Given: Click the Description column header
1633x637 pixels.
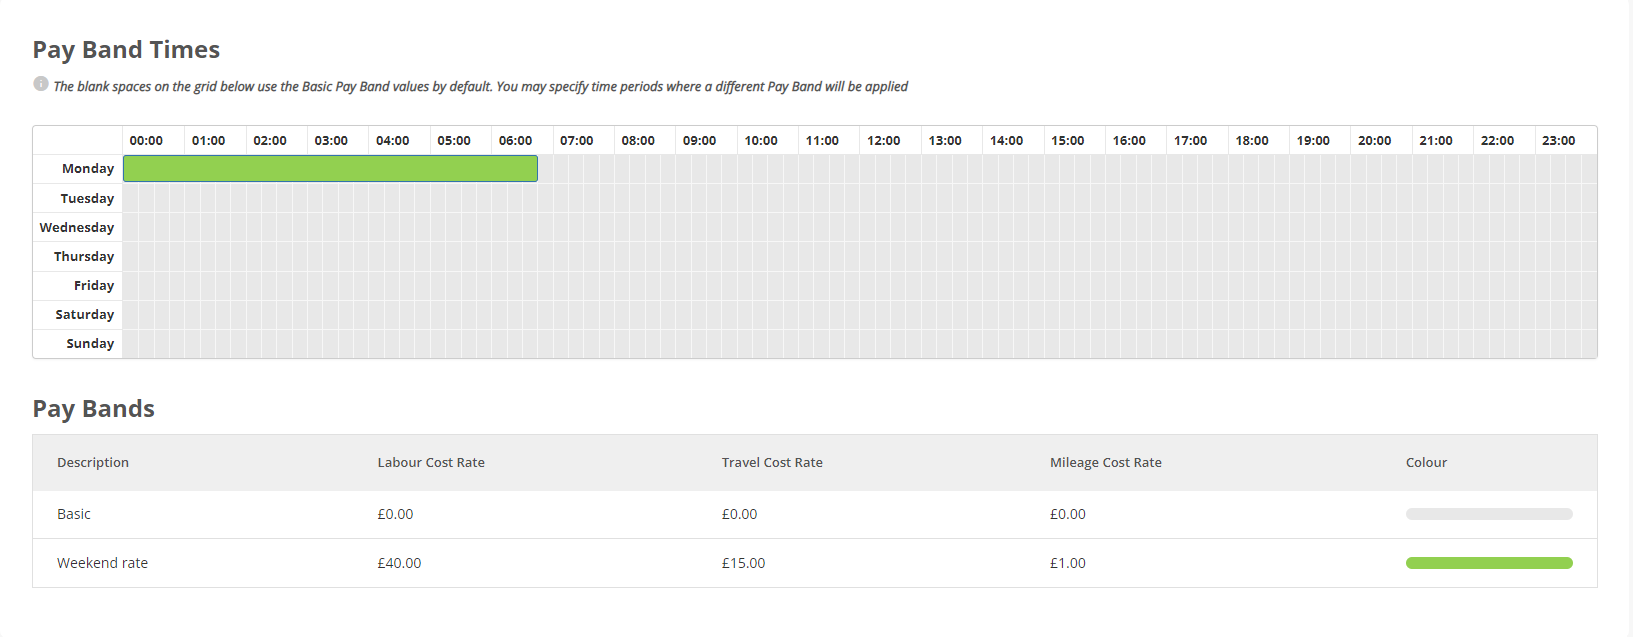Looking at the screenshot, I should [x=93, y=462].
